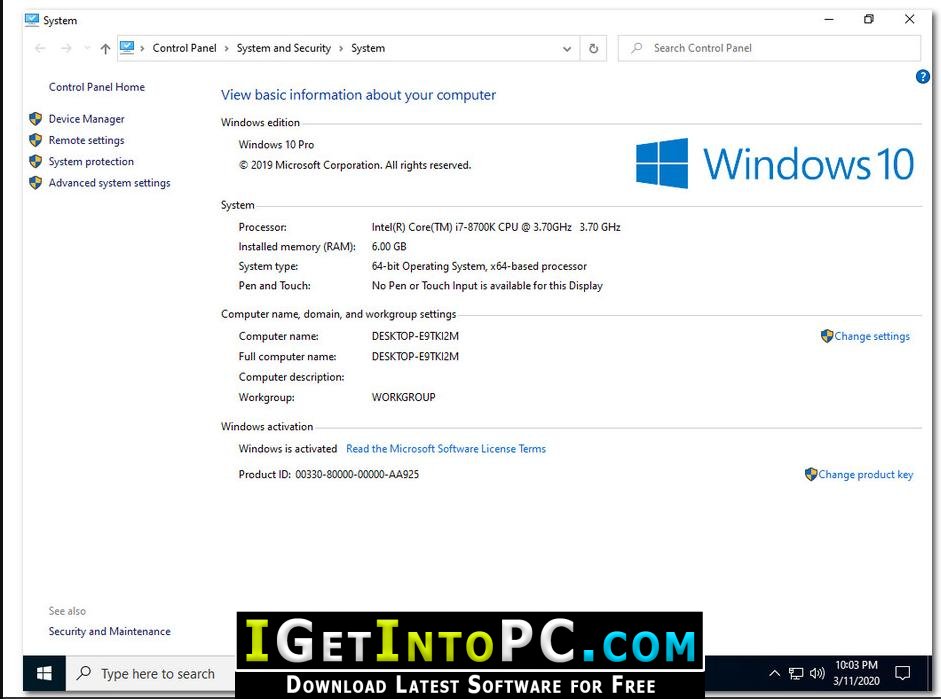Click the shield icon next to Change settings
Image resolution: width=941 pixels, height=699 pixels.
pos(827,336)
